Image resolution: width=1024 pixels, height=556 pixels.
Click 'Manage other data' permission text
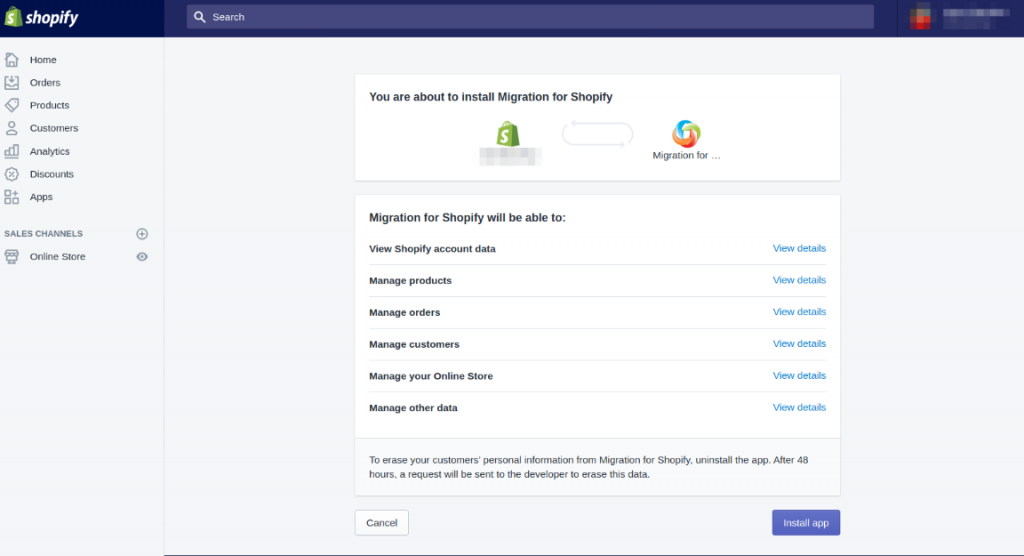(x=413, y=408)
